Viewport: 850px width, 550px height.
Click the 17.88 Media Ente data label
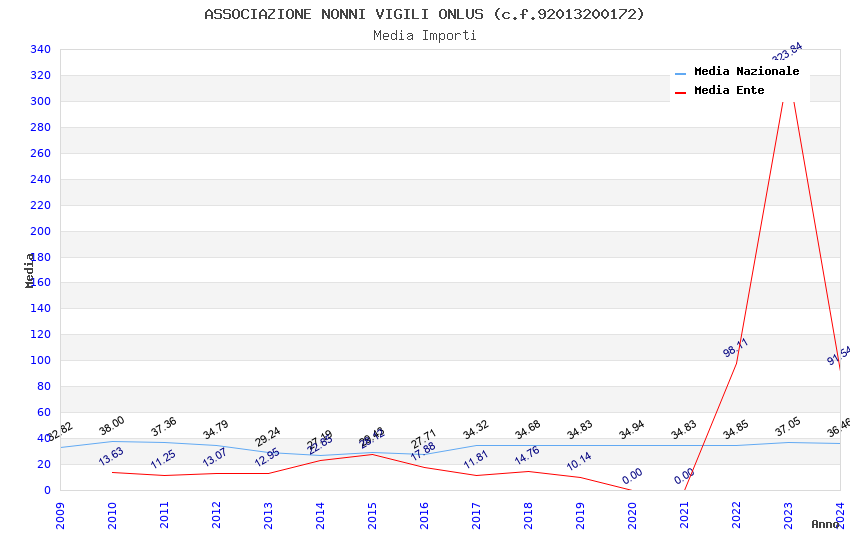pos(423,451)
